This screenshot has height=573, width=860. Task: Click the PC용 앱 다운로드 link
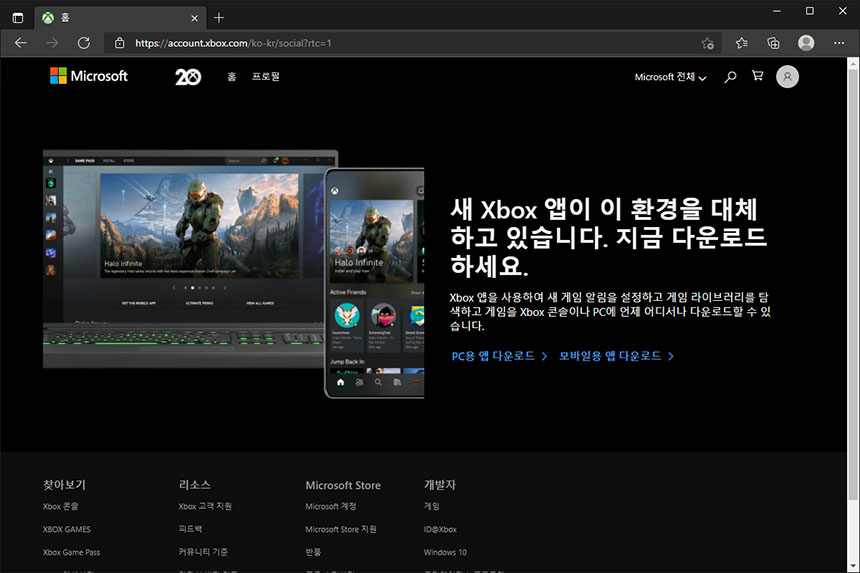pyautogui.click(x=499, y=356)
